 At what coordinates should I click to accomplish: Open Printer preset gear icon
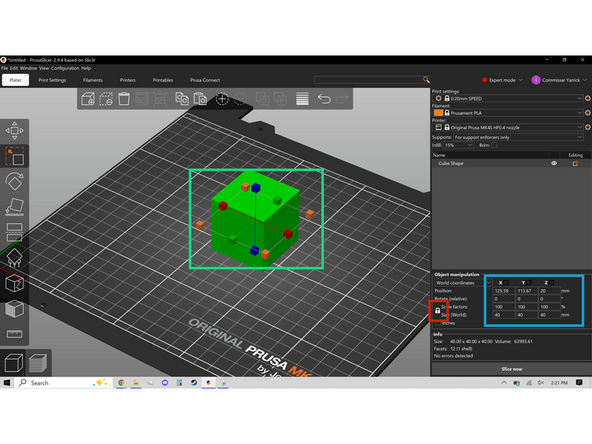click(x=587, y=127)
